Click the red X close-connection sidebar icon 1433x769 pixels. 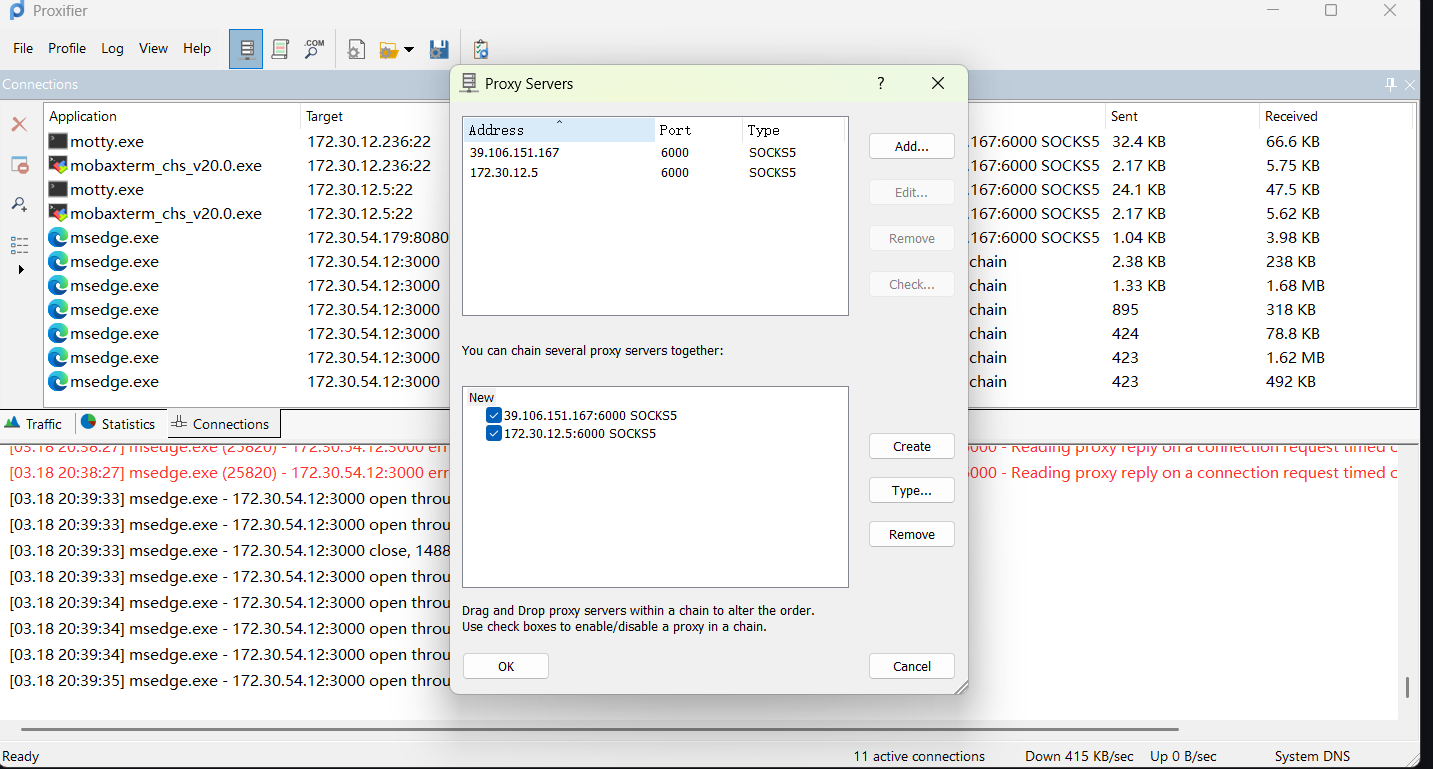(19, 124)
